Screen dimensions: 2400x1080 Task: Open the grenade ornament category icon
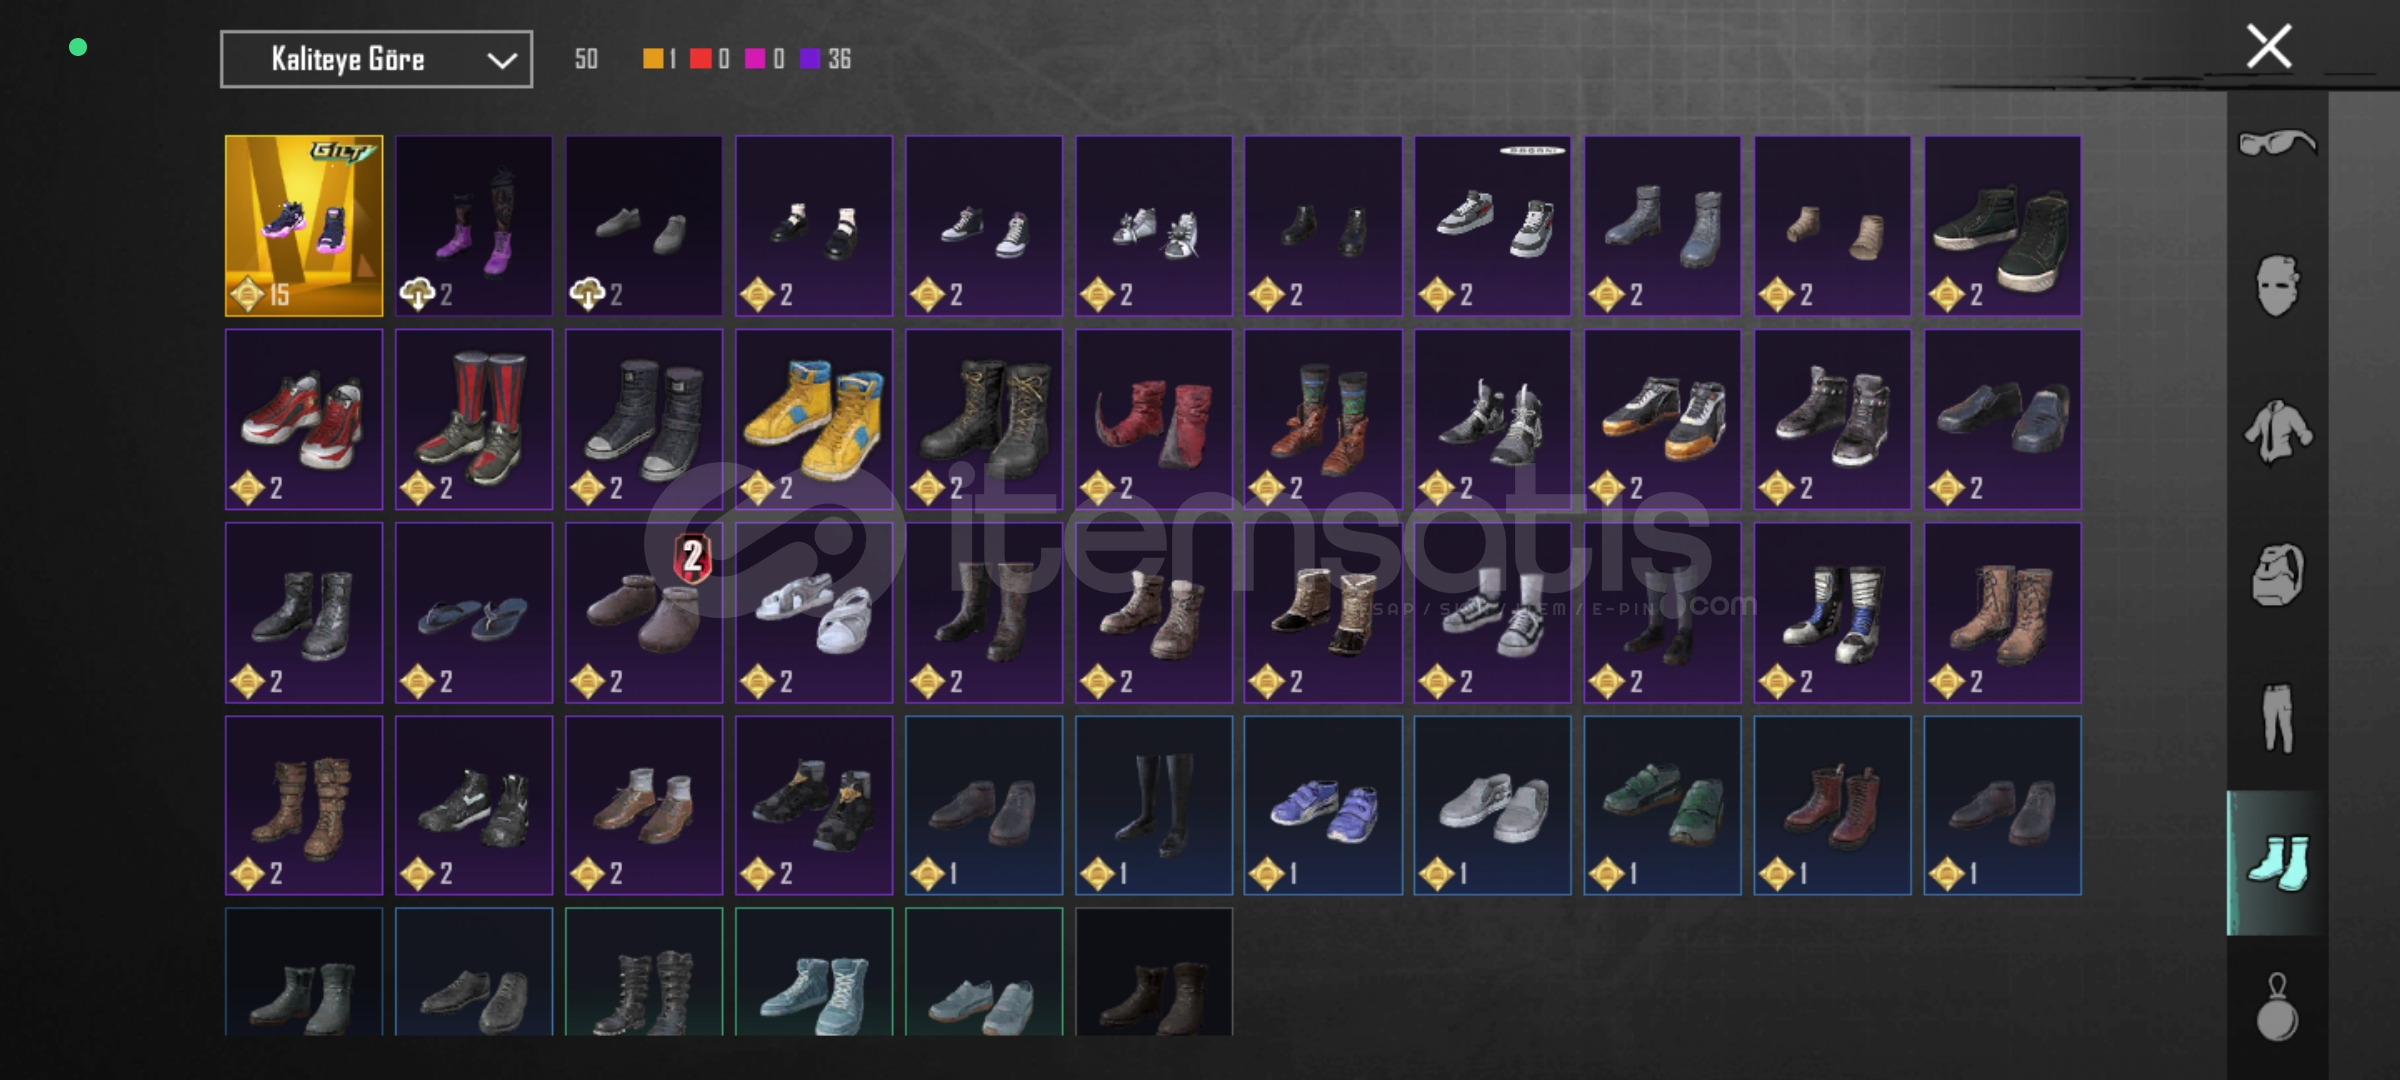coord(2277,1007)
